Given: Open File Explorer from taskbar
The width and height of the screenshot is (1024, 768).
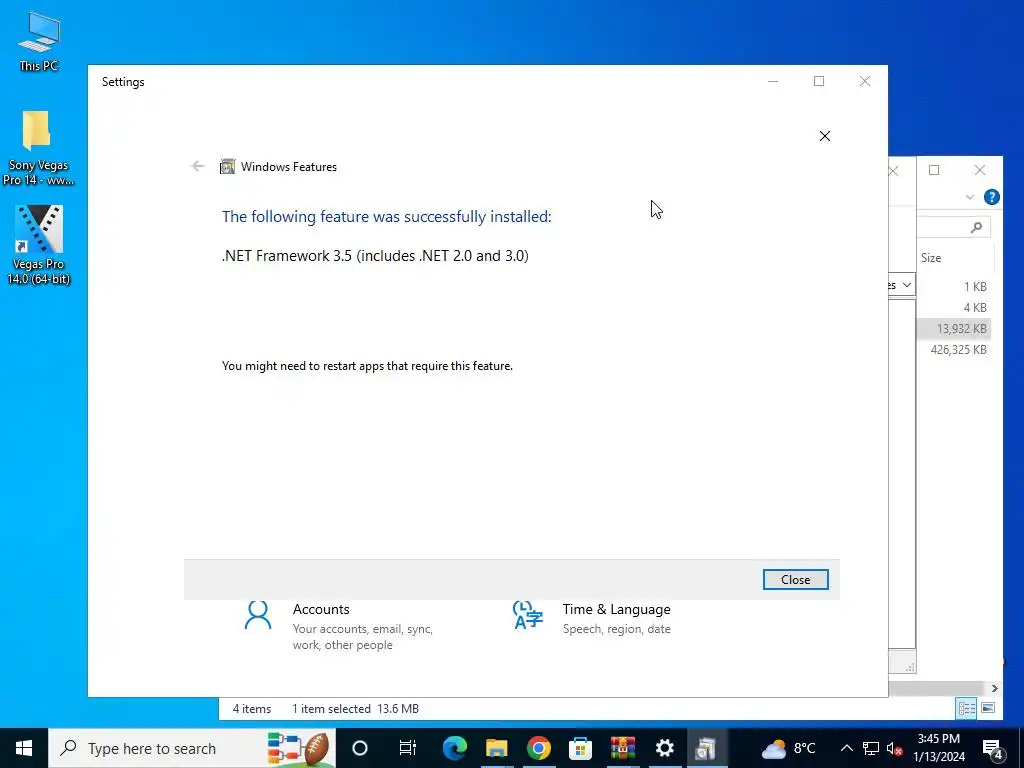Looking at the screenshot, I should (496, 748).
